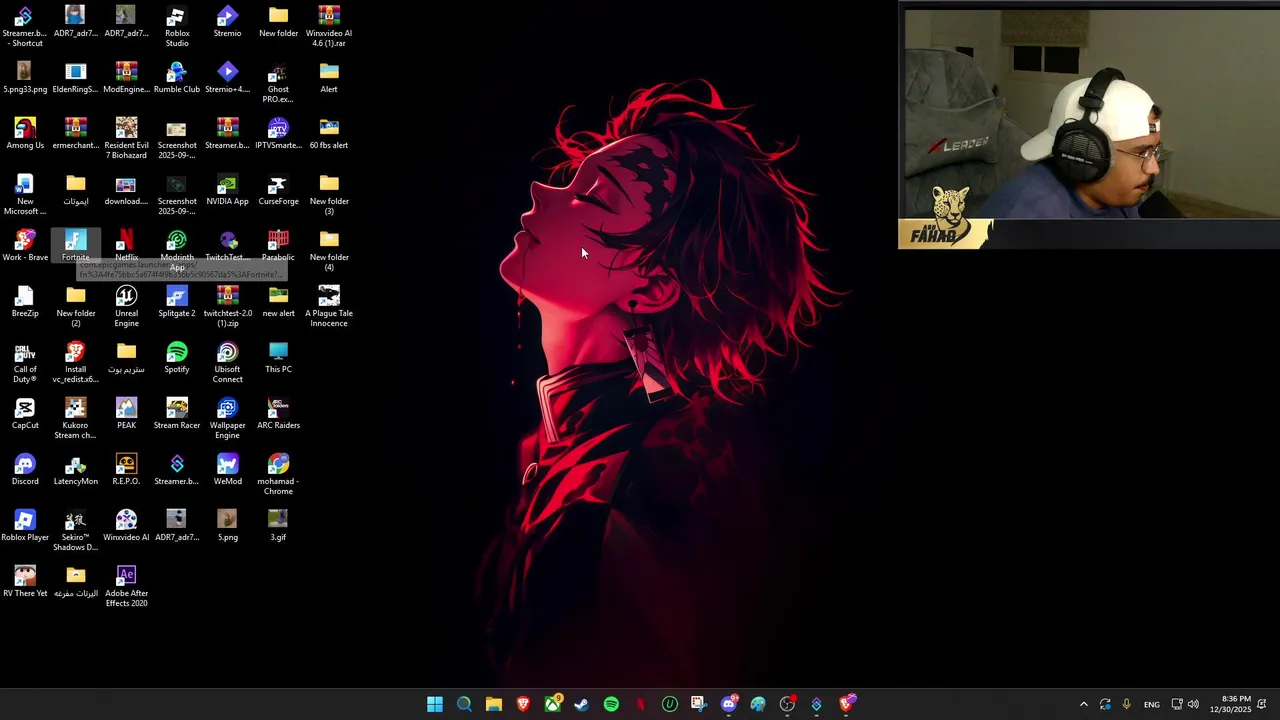This screenshot has width=1280, height=720.
Task: Select the Wallpaper Engine desktop icon
Action: (227, 418)
